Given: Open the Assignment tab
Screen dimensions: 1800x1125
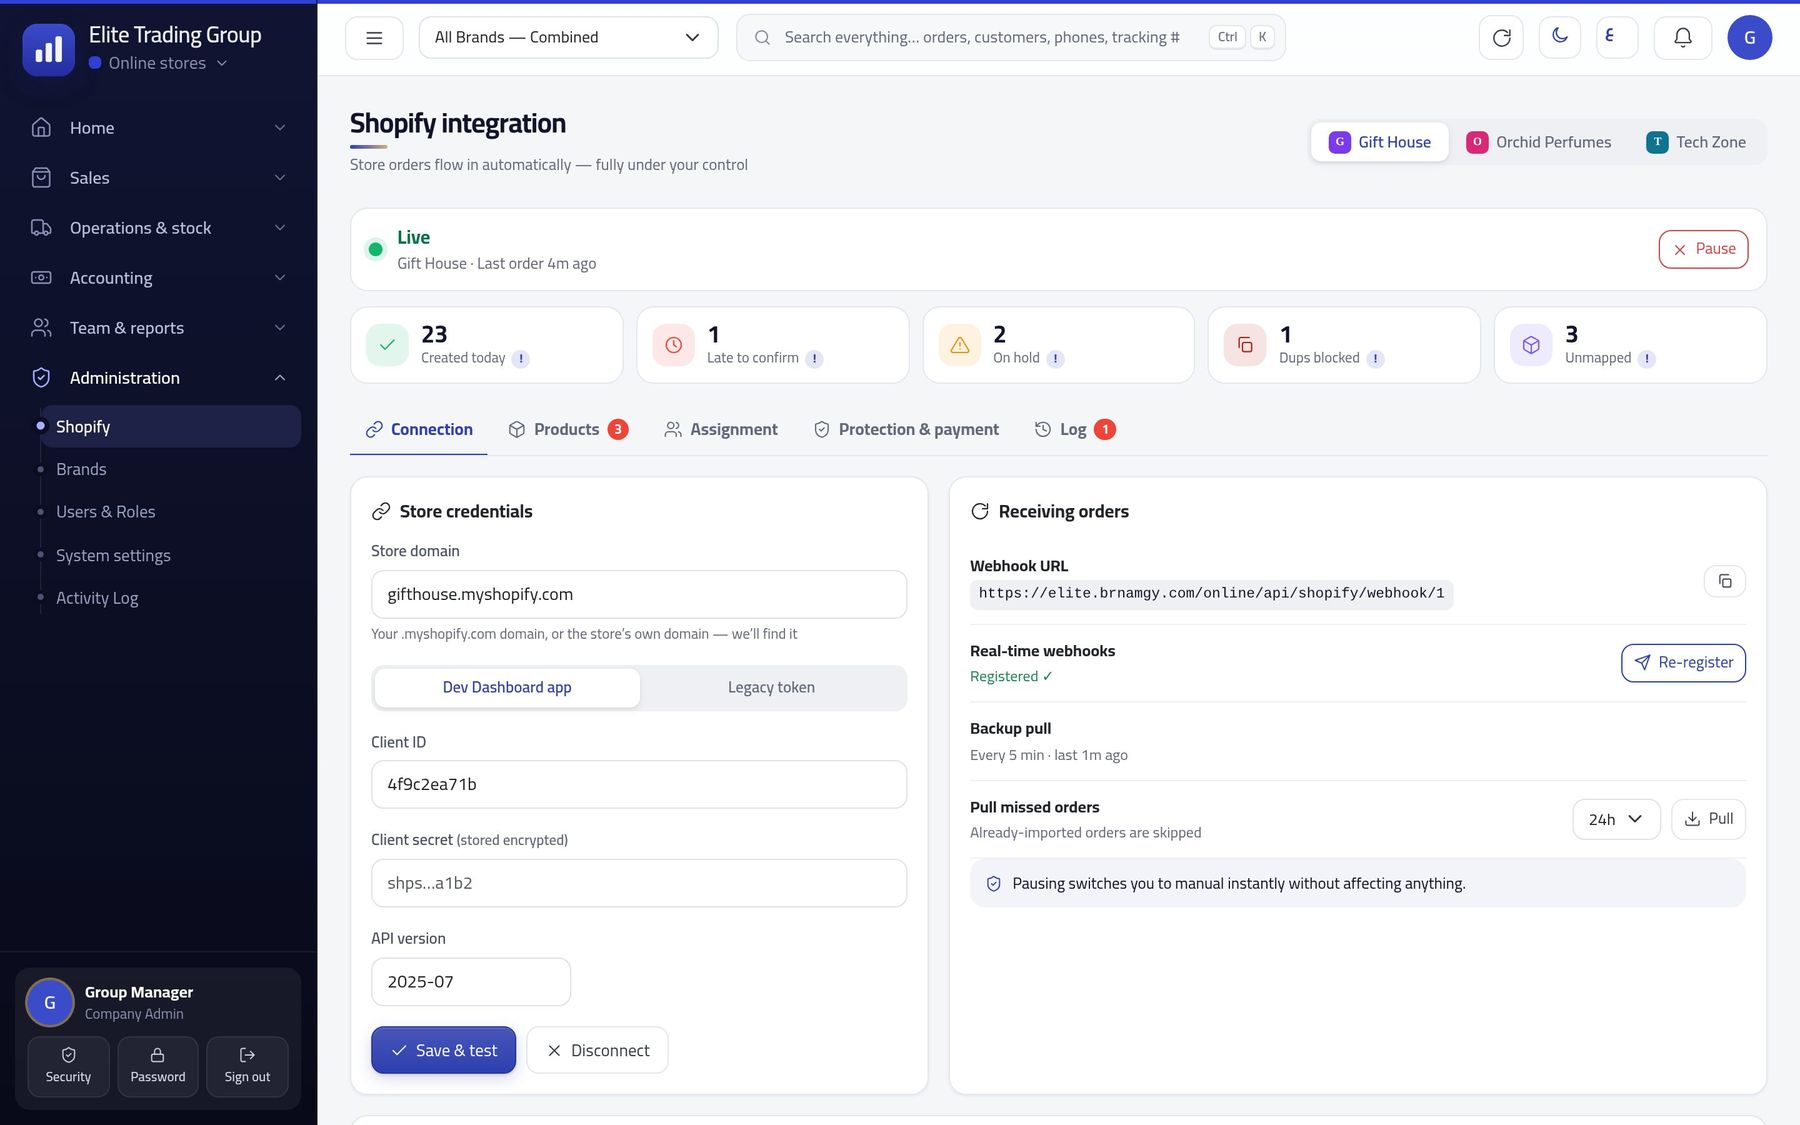Looking at the screenshot, I should click(721, 429).
